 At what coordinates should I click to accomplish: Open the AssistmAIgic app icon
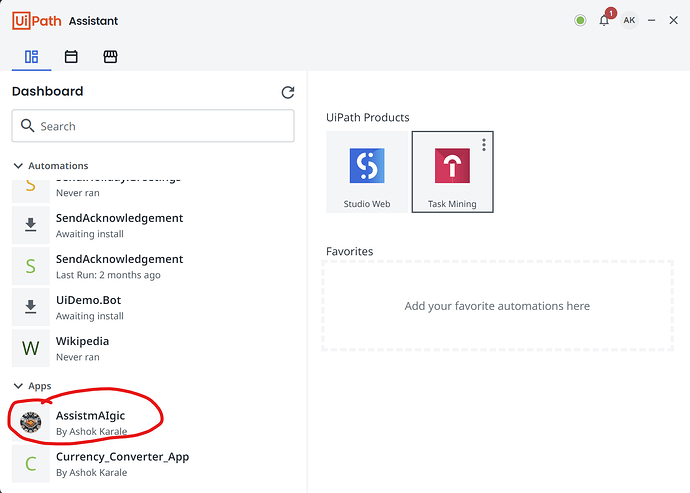pos(31,422)
